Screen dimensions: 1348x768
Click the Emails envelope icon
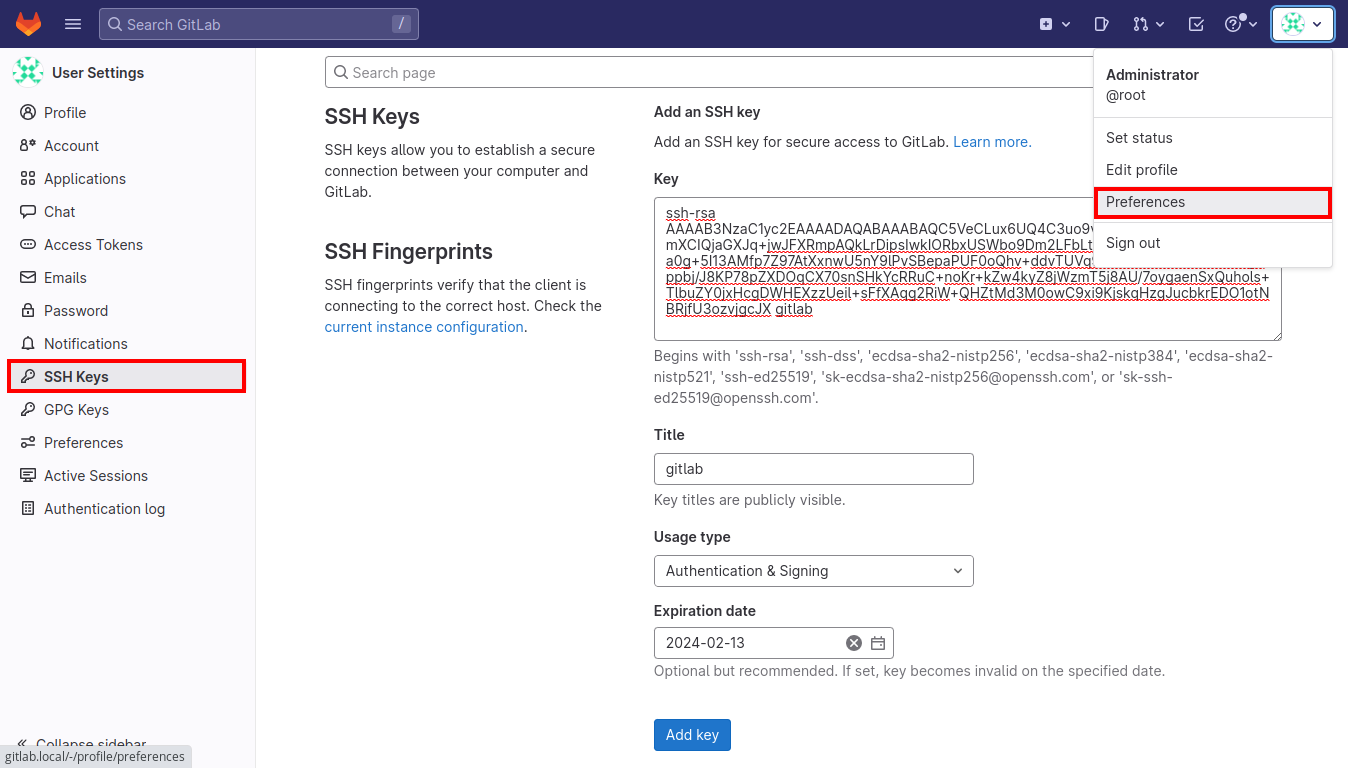pyautogui.click(x=28, y=278)
